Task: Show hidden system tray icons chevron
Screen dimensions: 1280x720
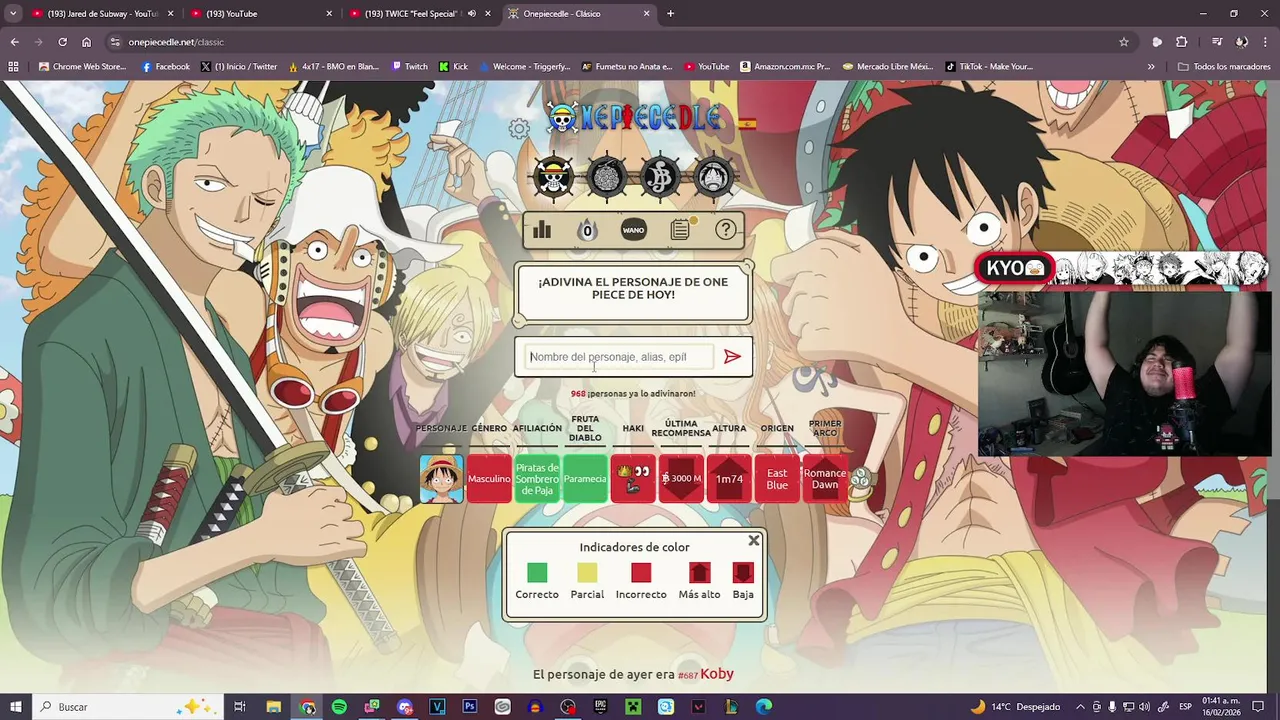Action: click(1080, 707)
